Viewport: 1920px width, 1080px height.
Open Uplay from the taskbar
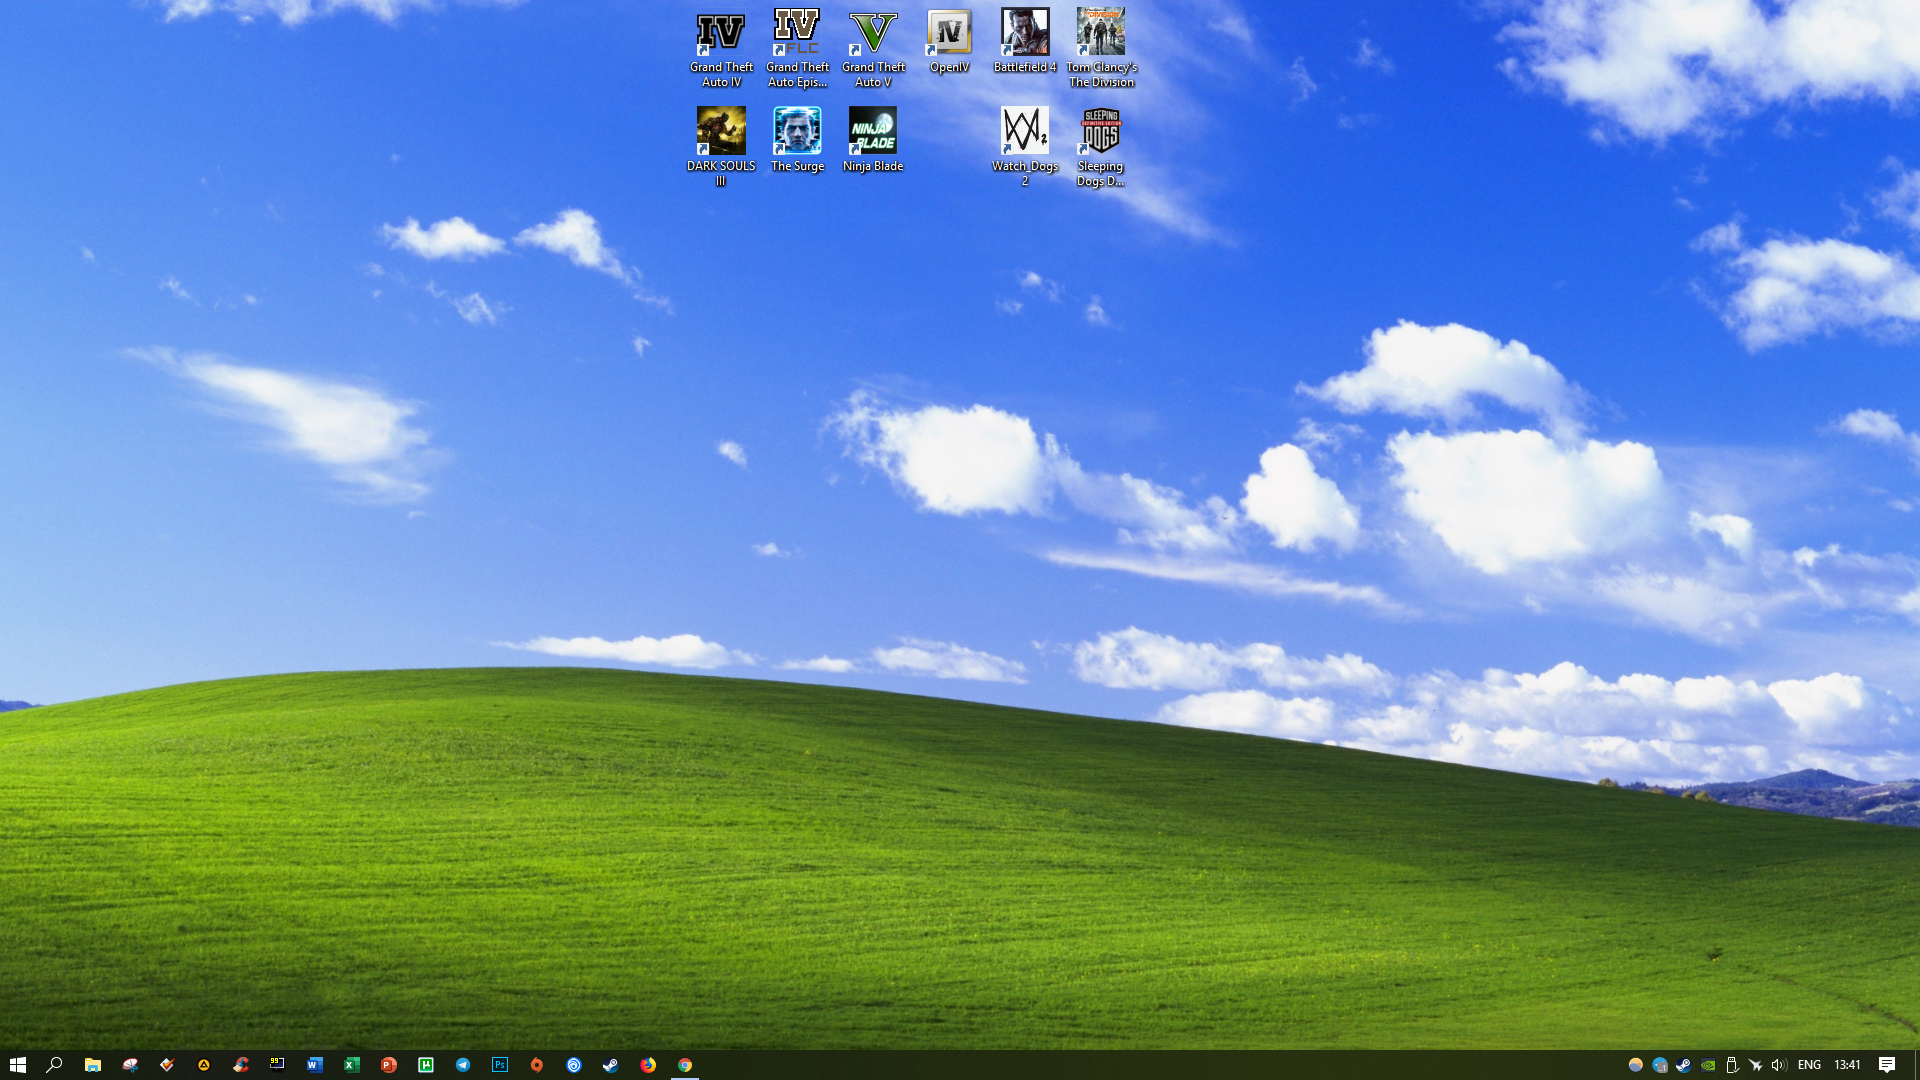coord(574,1065)
